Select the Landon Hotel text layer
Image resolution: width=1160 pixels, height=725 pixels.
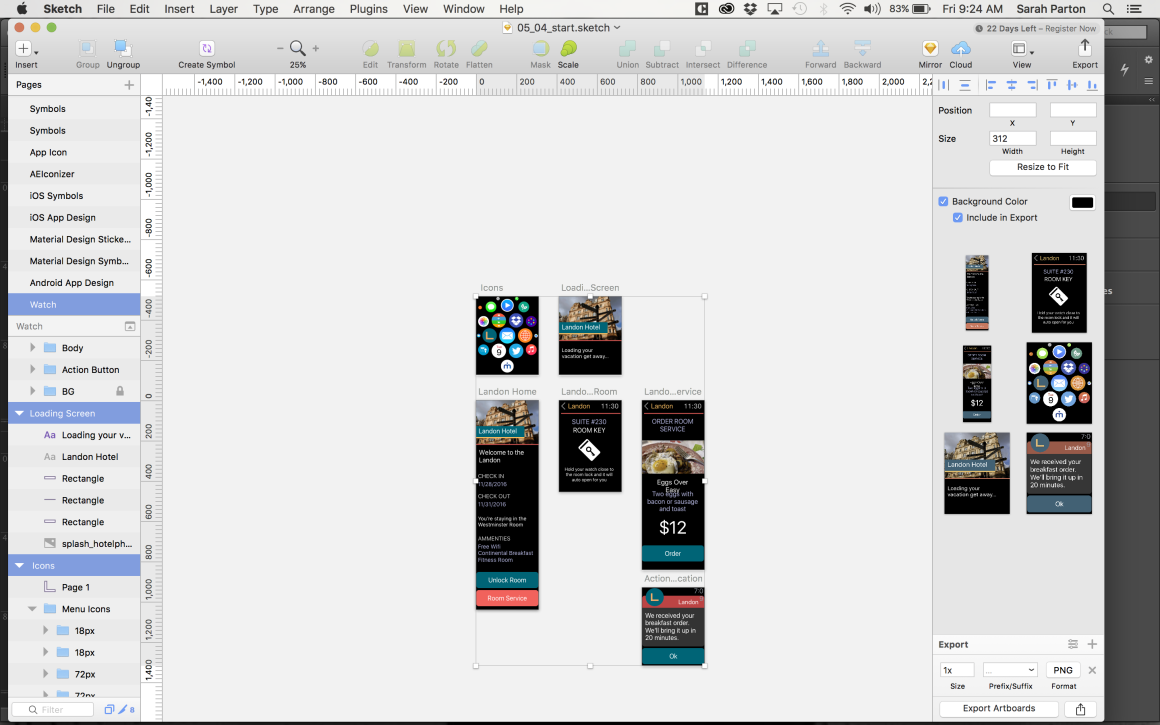tap(74, 456)
